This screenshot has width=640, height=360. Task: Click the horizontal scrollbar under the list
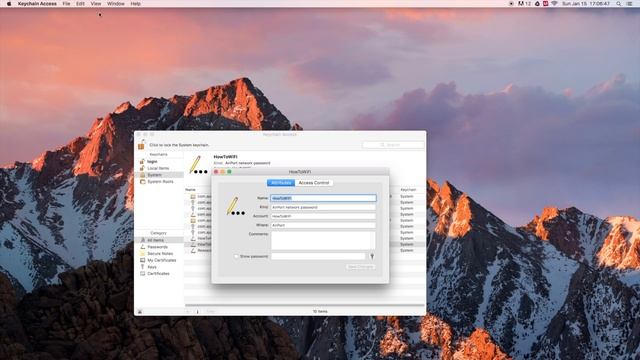pos(304,305)
